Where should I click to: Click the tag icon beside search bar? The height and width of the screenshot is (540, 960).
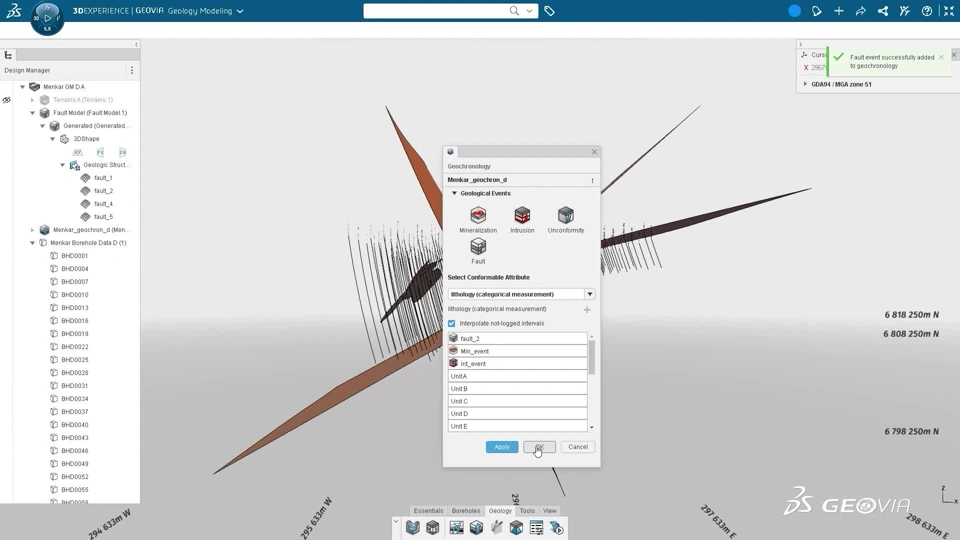[x=549, y=11]
